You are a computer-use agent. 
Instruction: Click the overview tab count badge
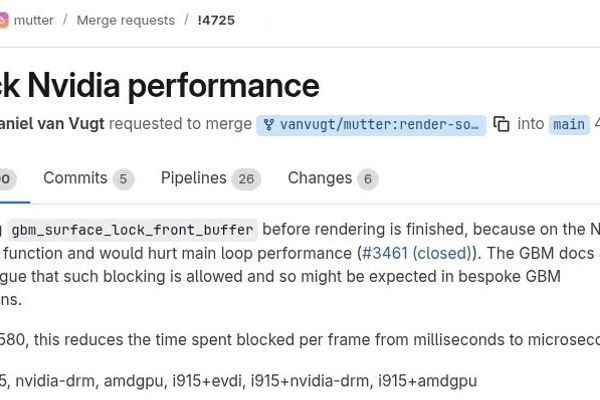click(5, 179)
